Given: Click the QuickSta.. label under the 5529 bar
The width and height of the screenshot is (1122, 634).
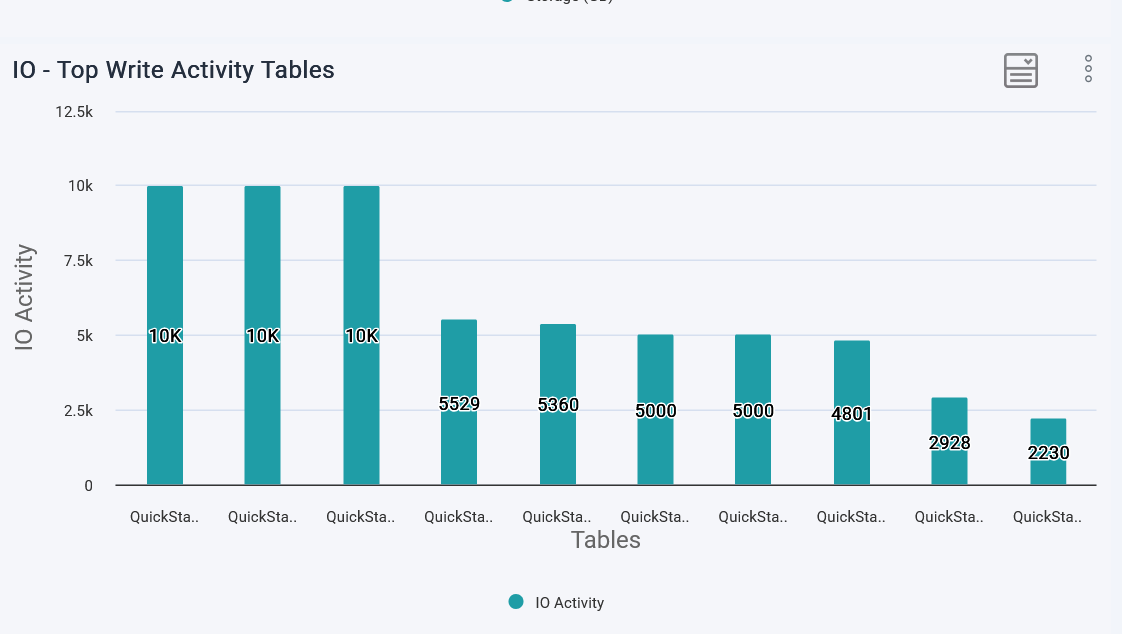Looking at the screenshot, I should coord(459,517).
